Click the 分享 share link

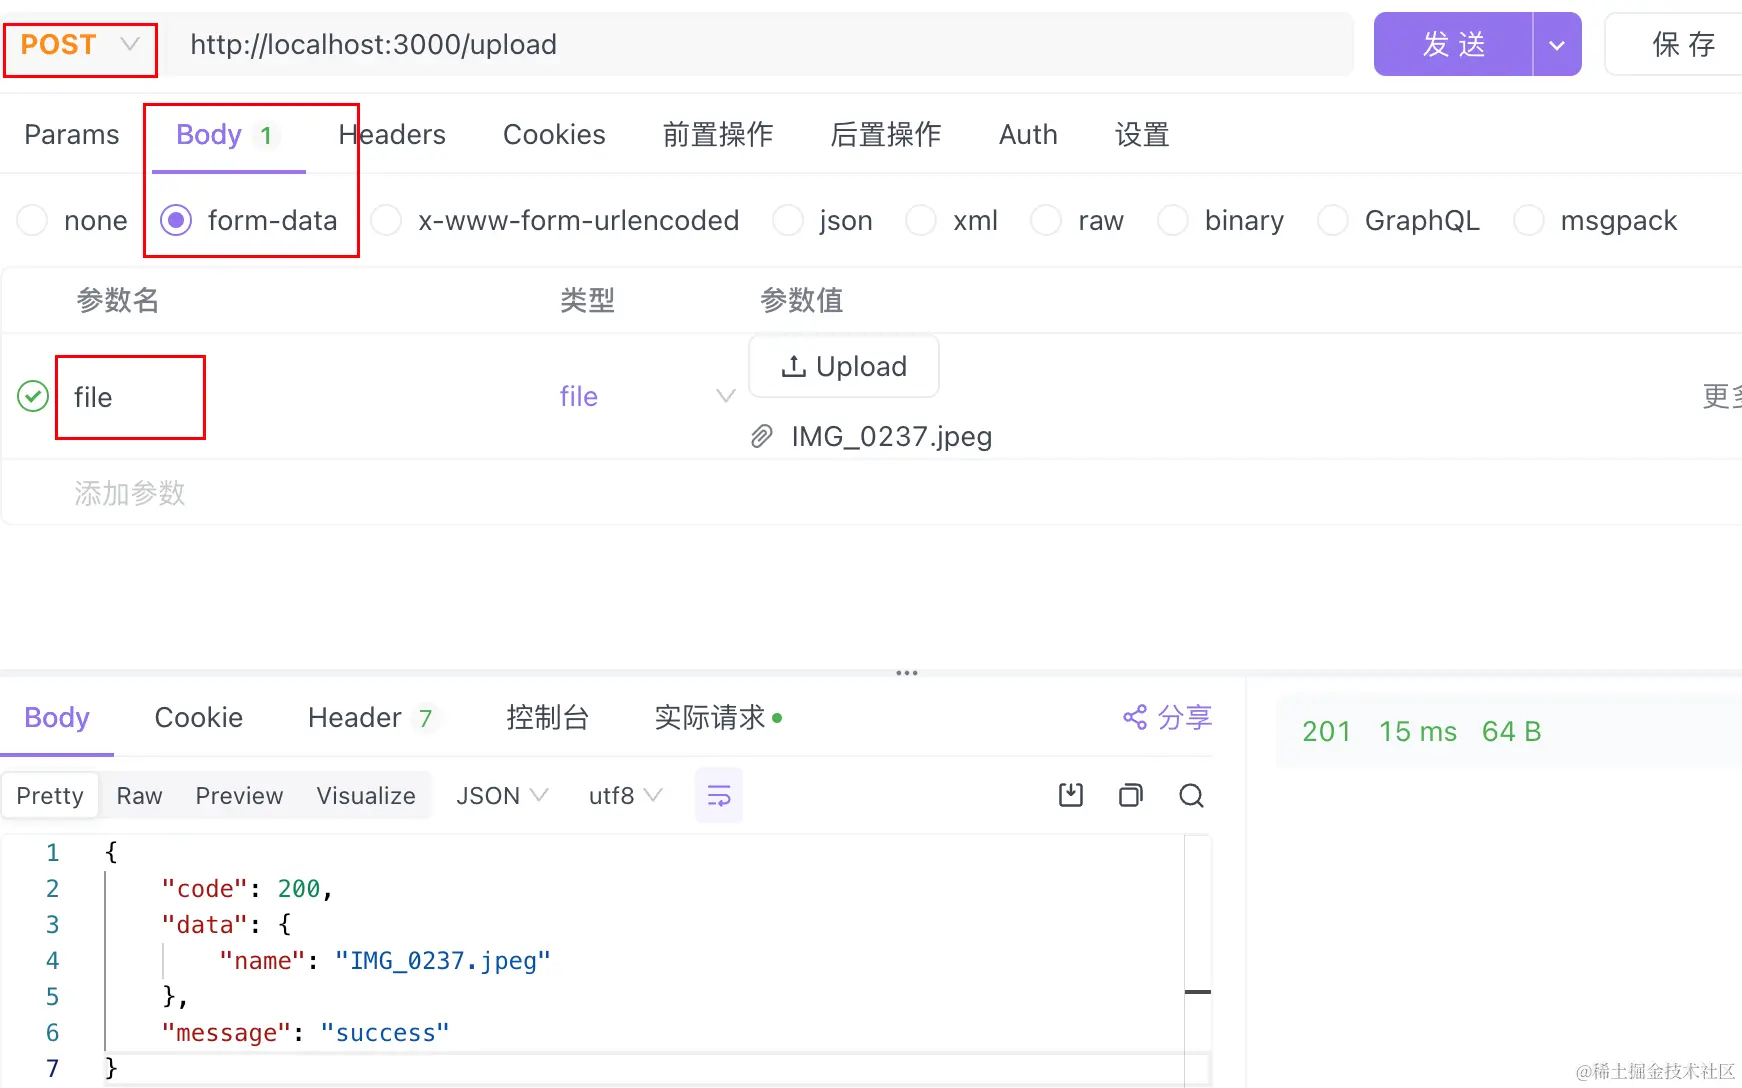click(1167, 717)
